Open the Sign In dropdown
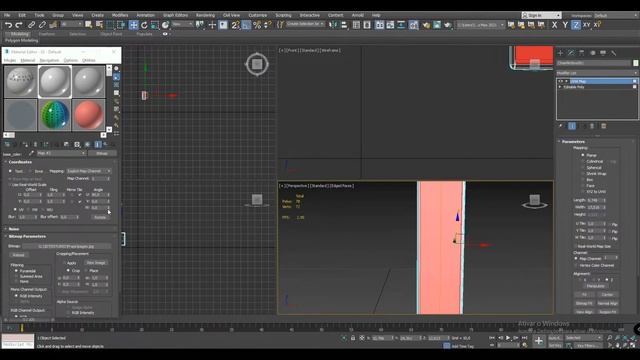Screen dimensions: 640x360 pos(541,15)
